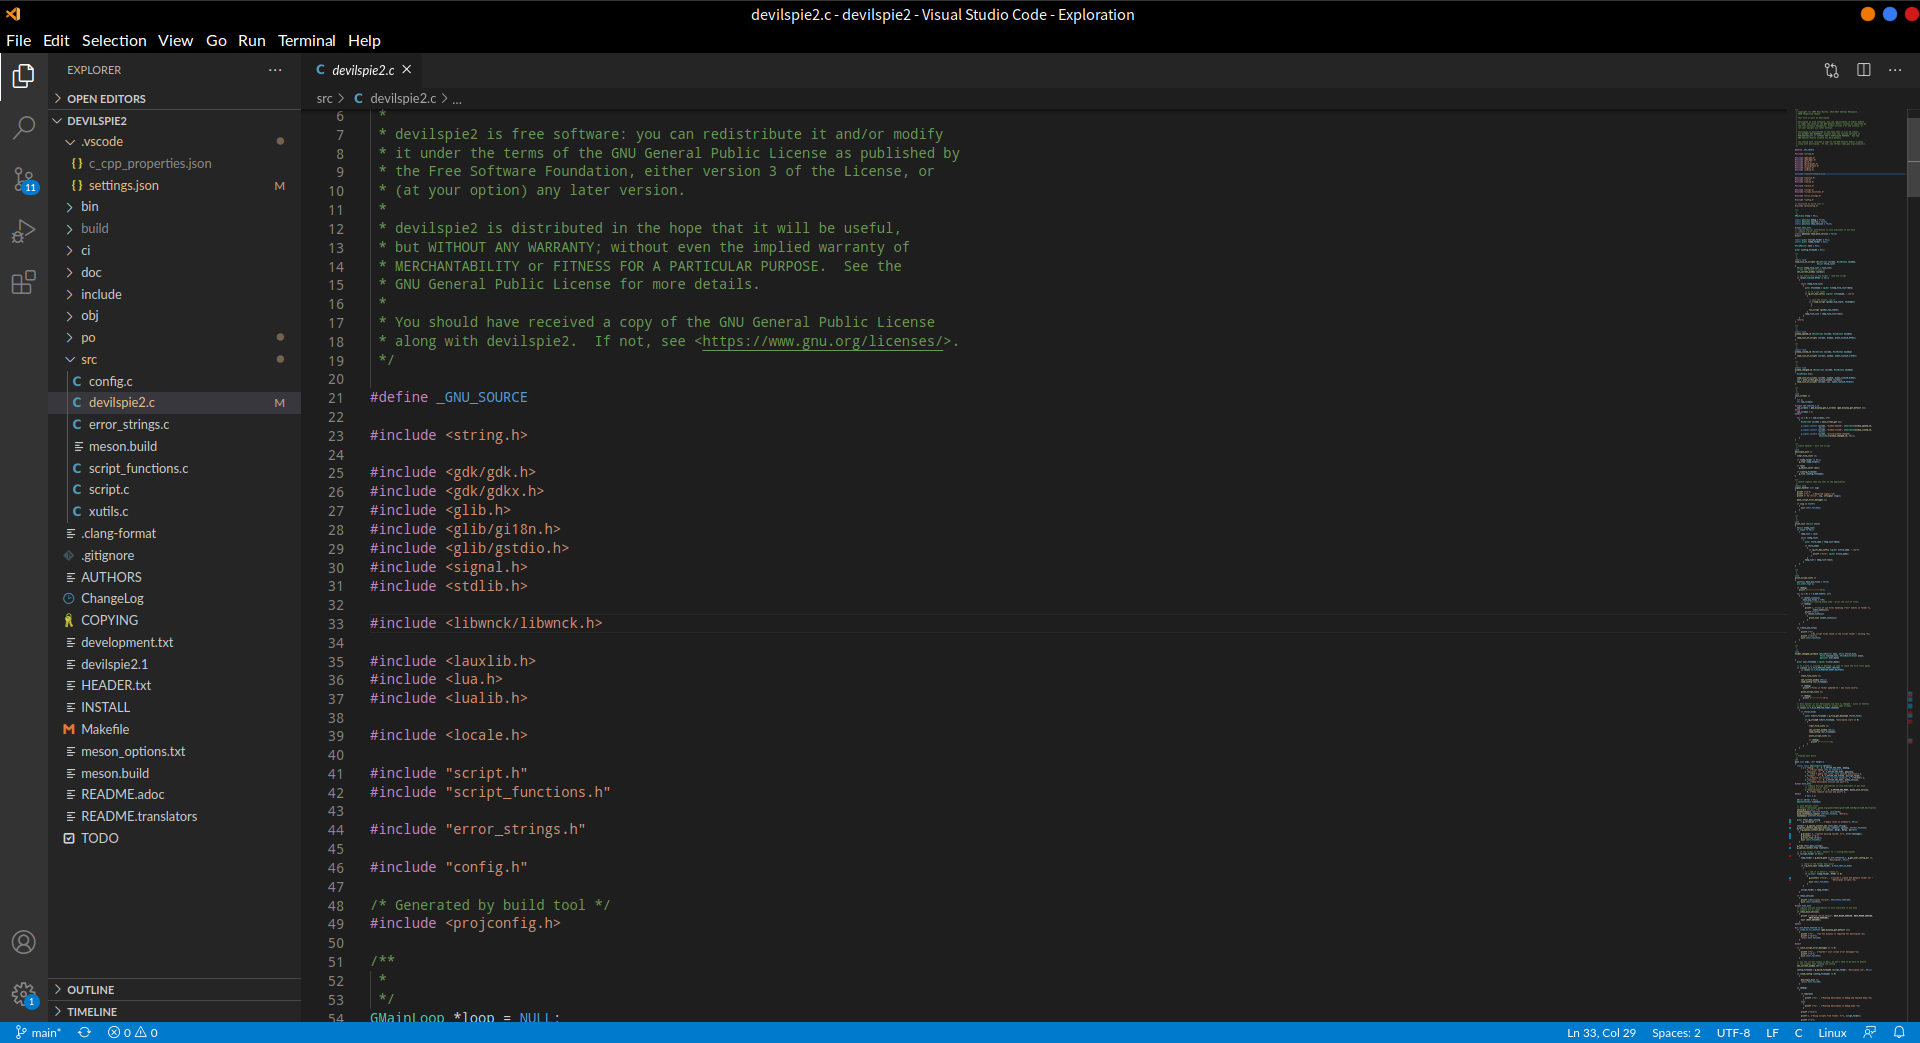Open the File menu
Viewport: 1920px width, 1043px height.
(x=18, y=41)
